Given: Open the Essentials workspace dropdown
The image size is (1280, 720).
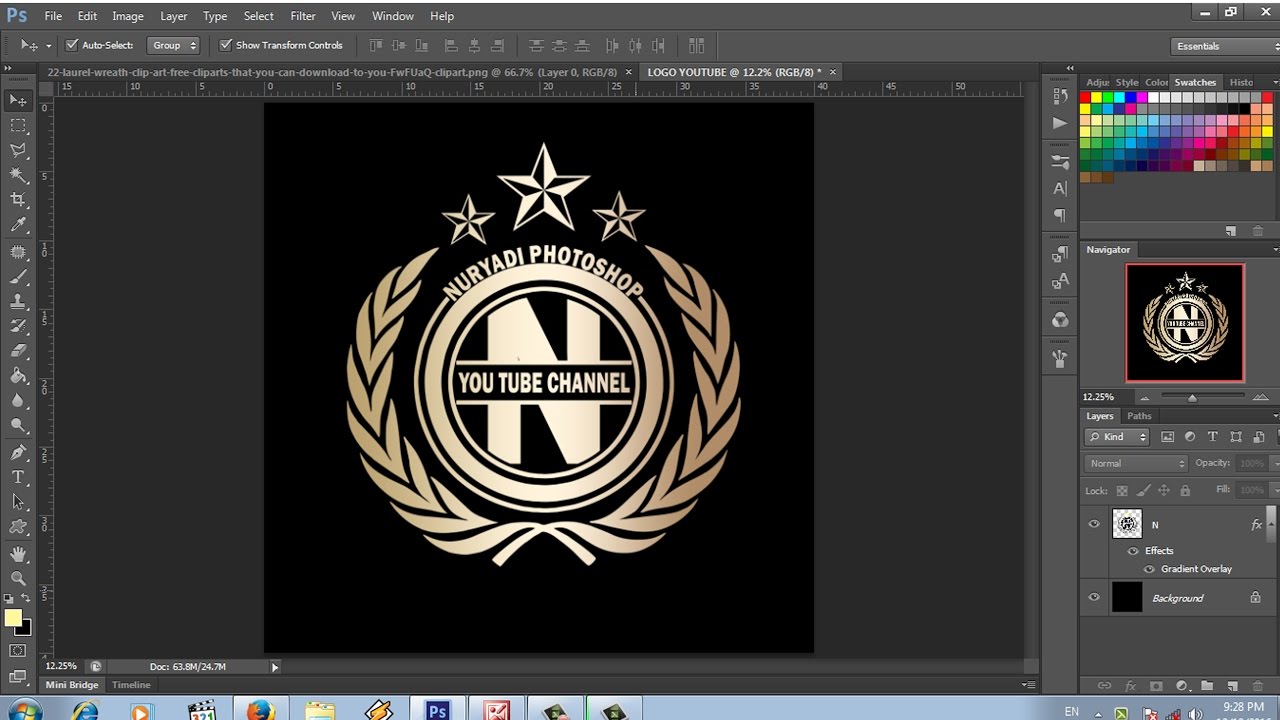Looking at the screenshot, I should tap(1225, 46).
